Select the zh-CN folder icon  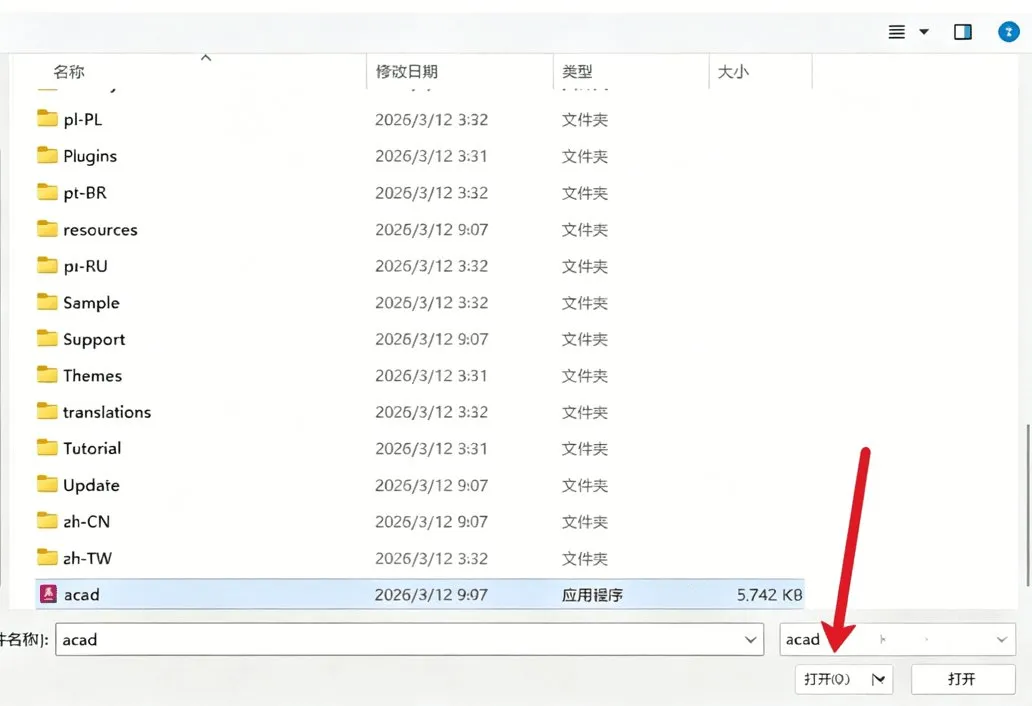47,521
